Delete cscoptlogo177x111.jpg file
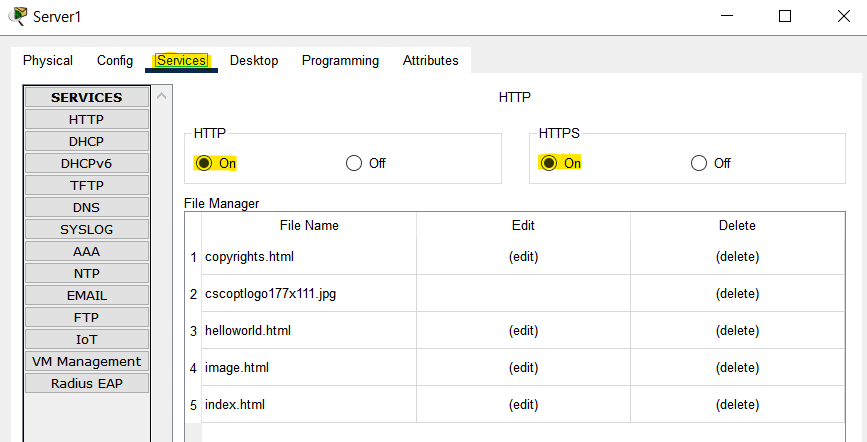Image resolution: width=867 pixels, height=442 pixels. [x=738, y=294]
